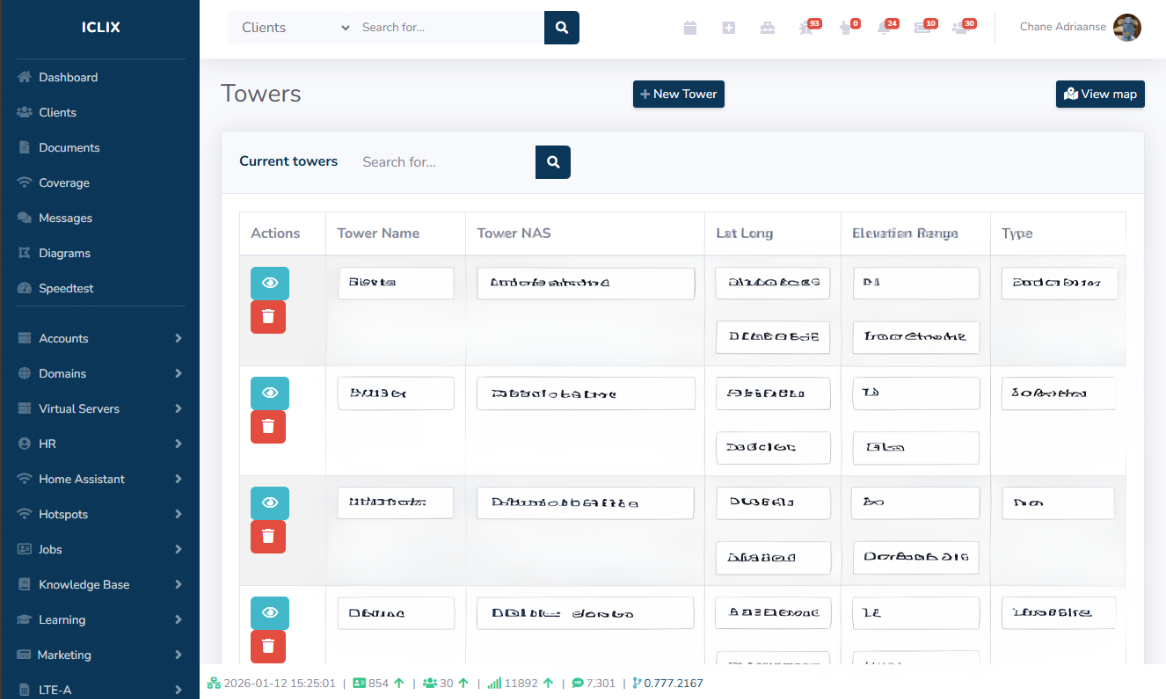Click the toolbox icon in the header
The height and width of the screenshot is (699, 1166).
pyautogui.click(x=767, y=28)
